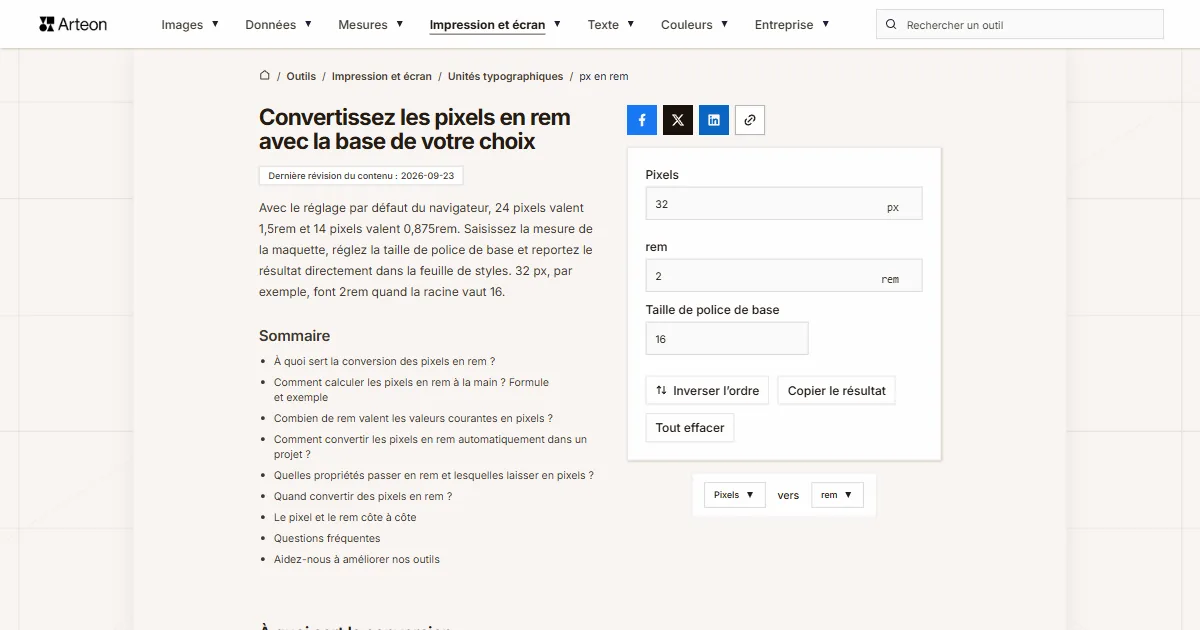Click the Dernière révision du contenu date badge
This screenshot has height=630, width=1200.
coord(361,175)
